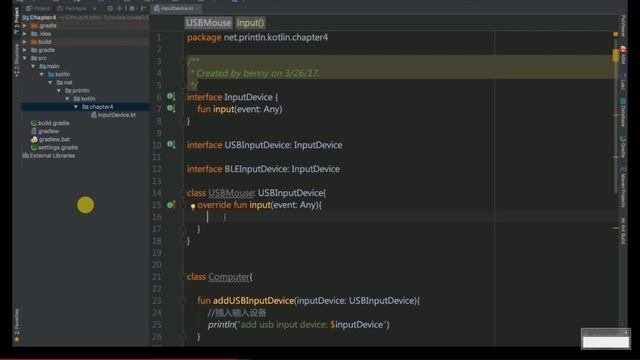Open the Database tool window on right strip
The image size is (640, 360).
pos(623,112)
